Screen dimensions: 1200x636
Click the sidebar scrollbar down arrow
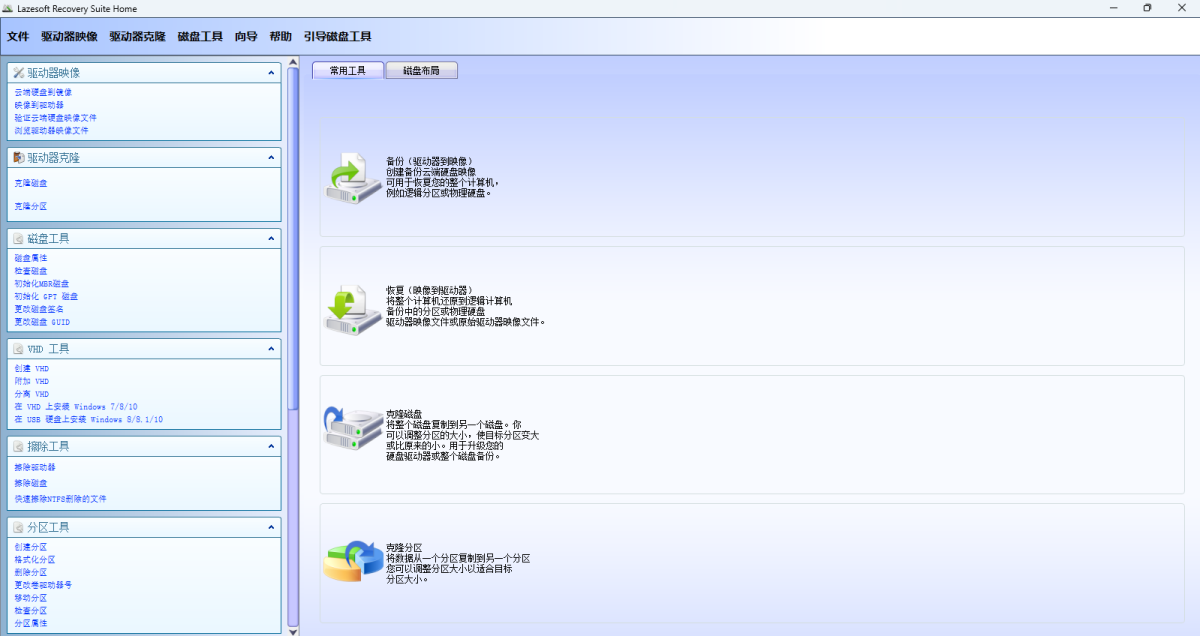point(293,630)
